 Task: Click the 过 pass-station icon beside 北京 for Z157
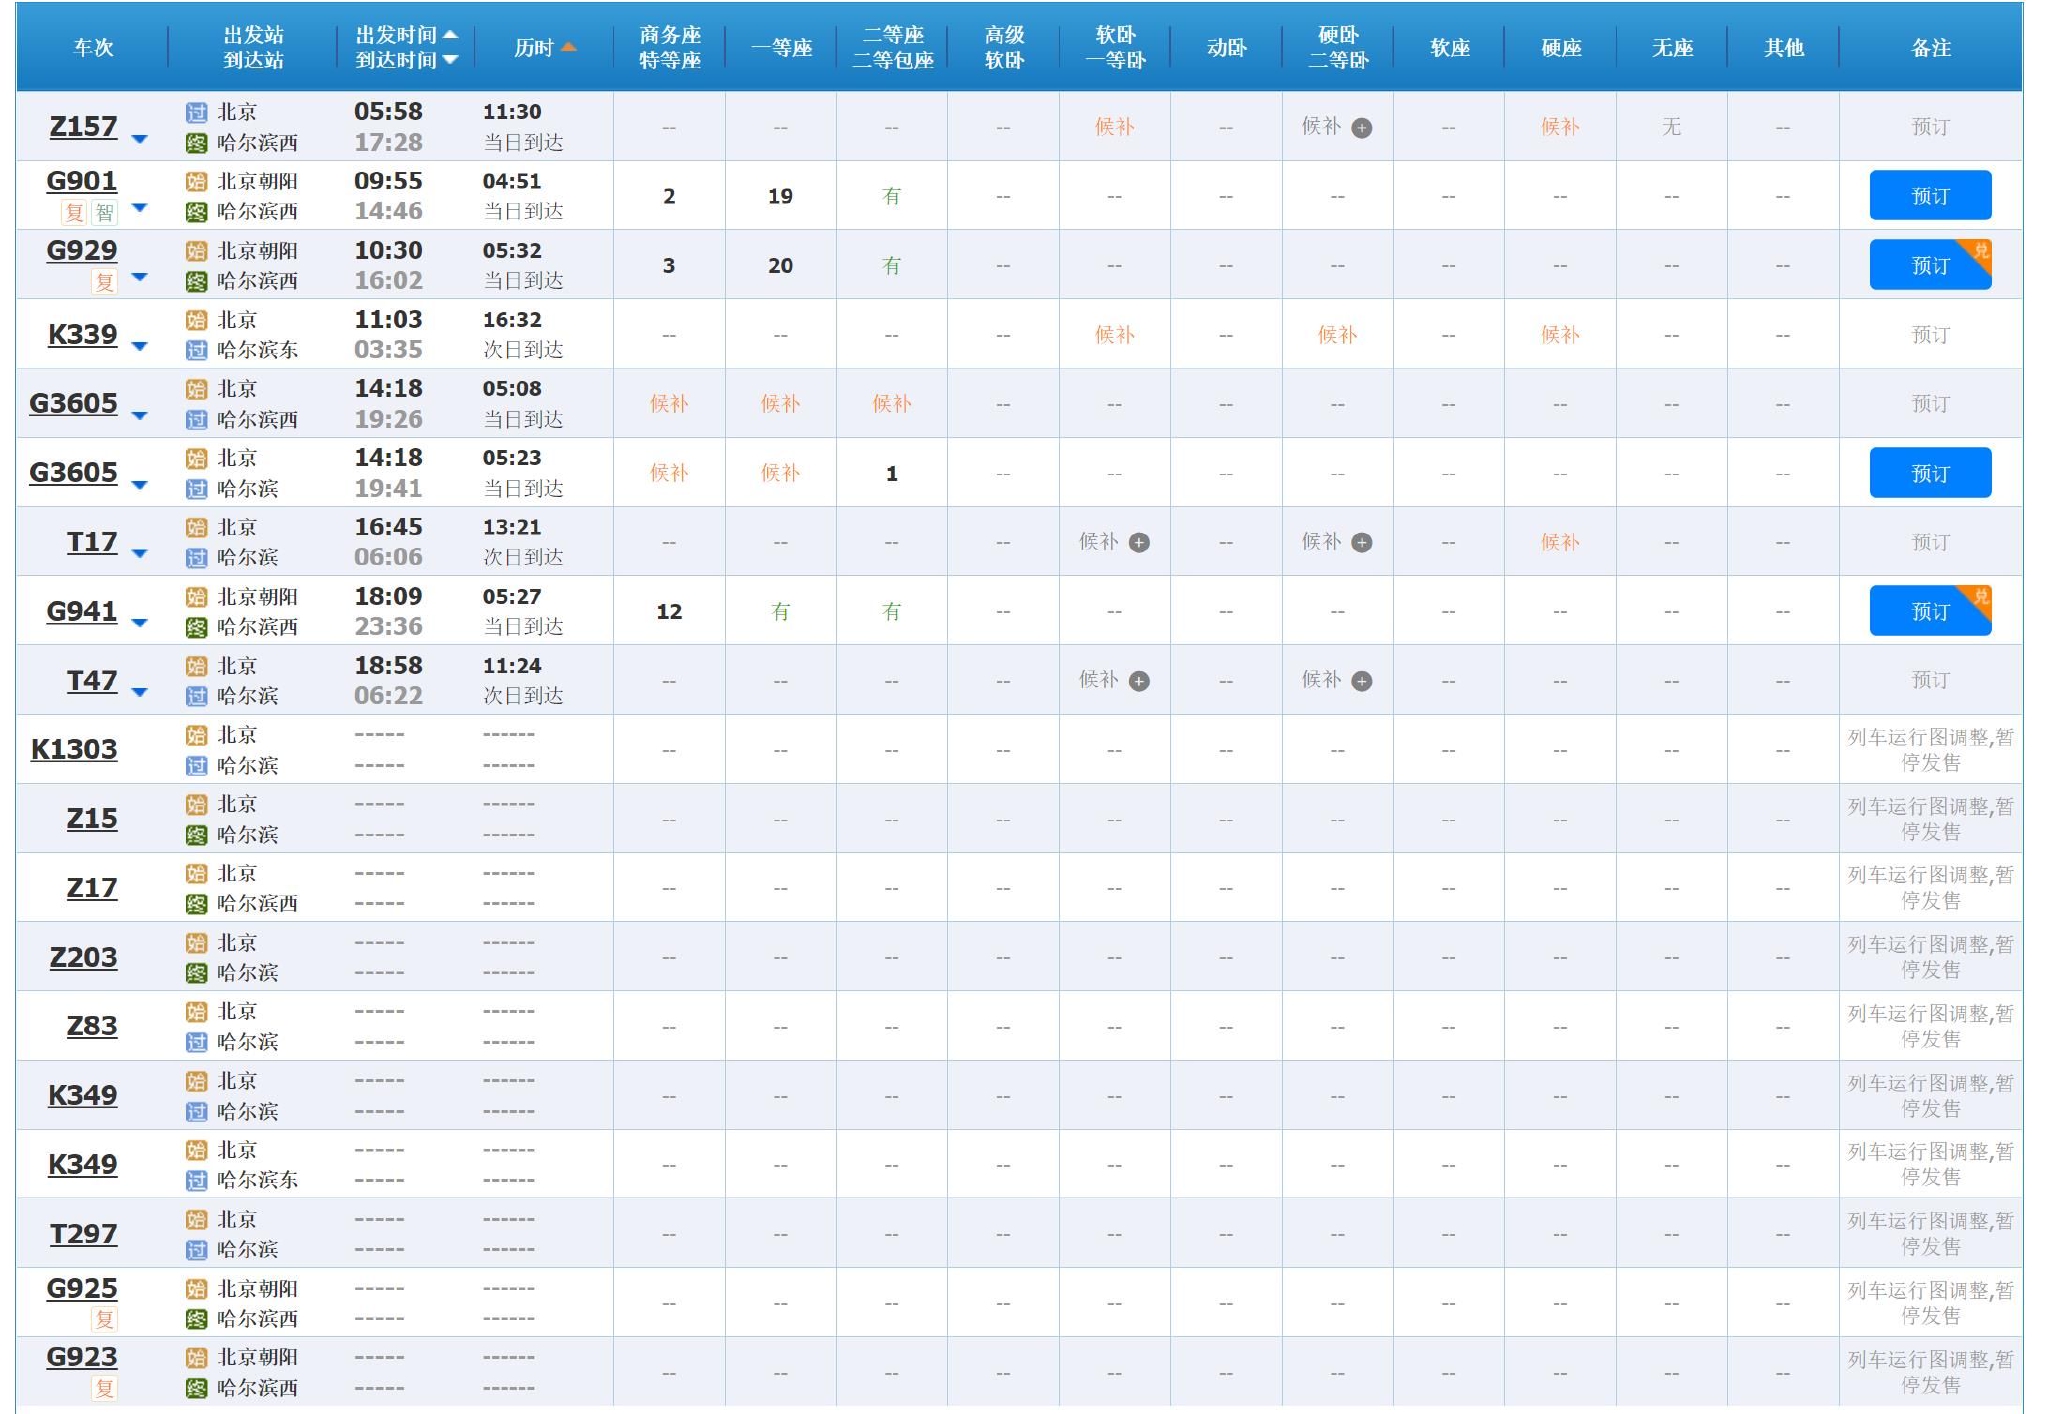196,113
